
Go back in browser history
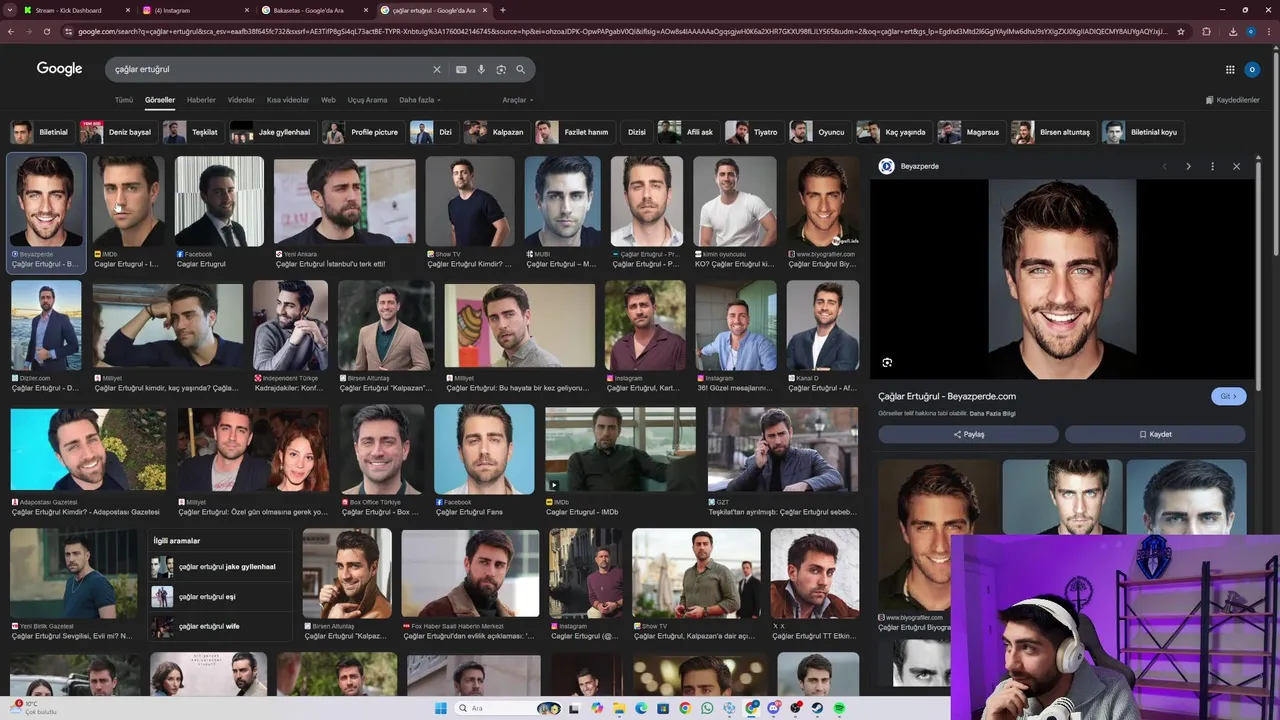10,31
